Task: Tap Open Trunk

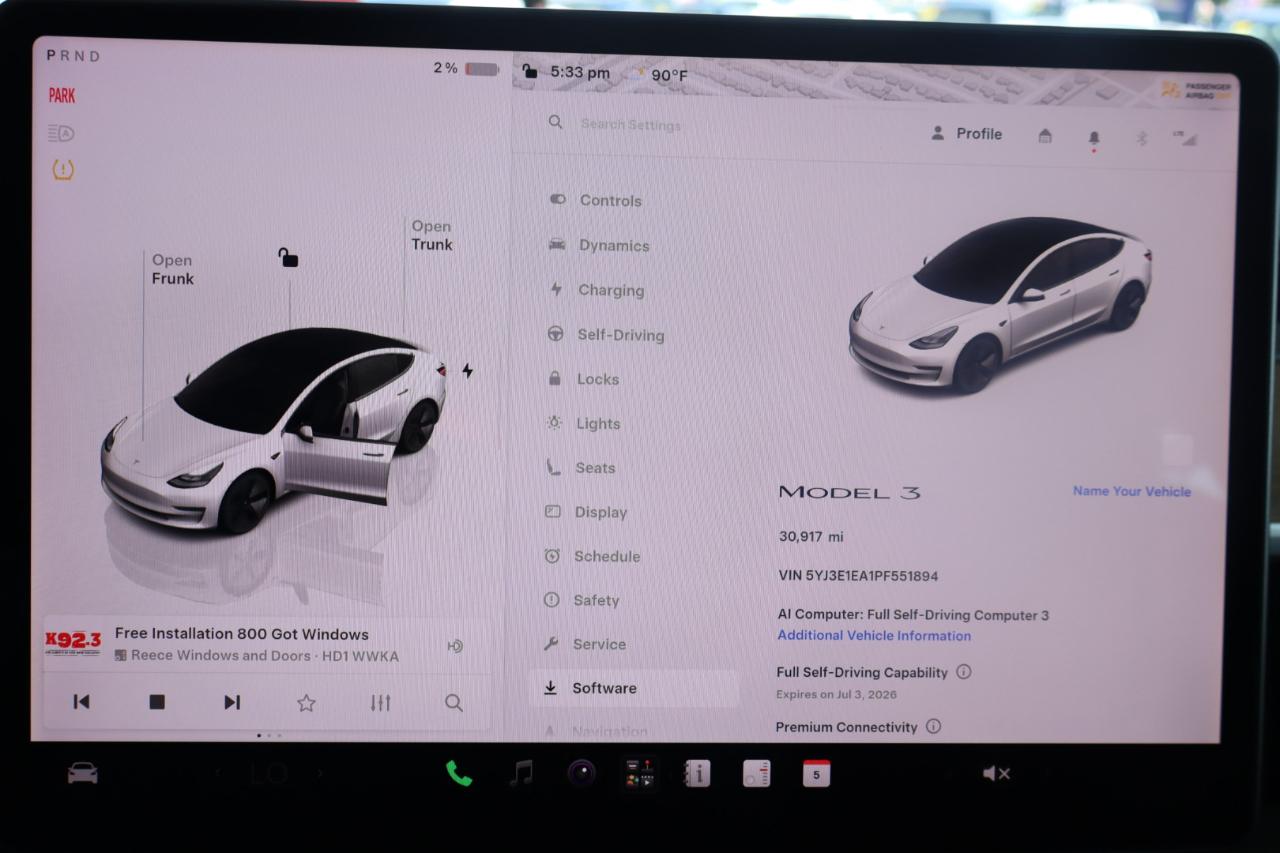Action: 432,235
